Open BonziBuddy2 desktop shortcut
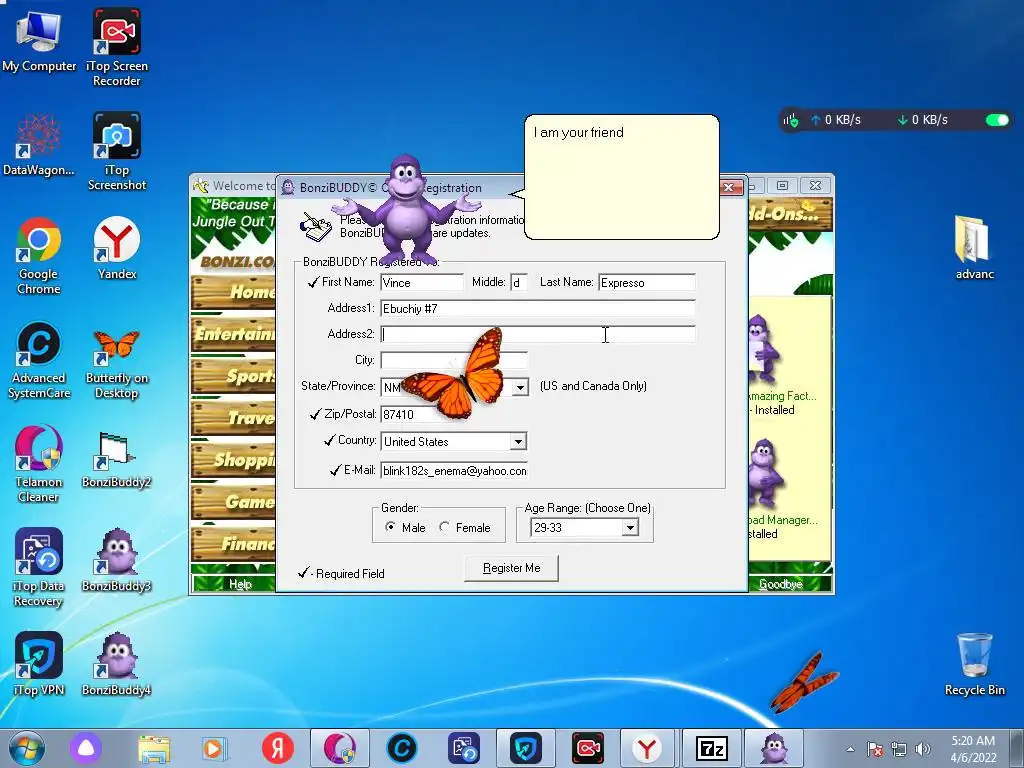Viewport: 1024px width, 768px height. (116, 460)
